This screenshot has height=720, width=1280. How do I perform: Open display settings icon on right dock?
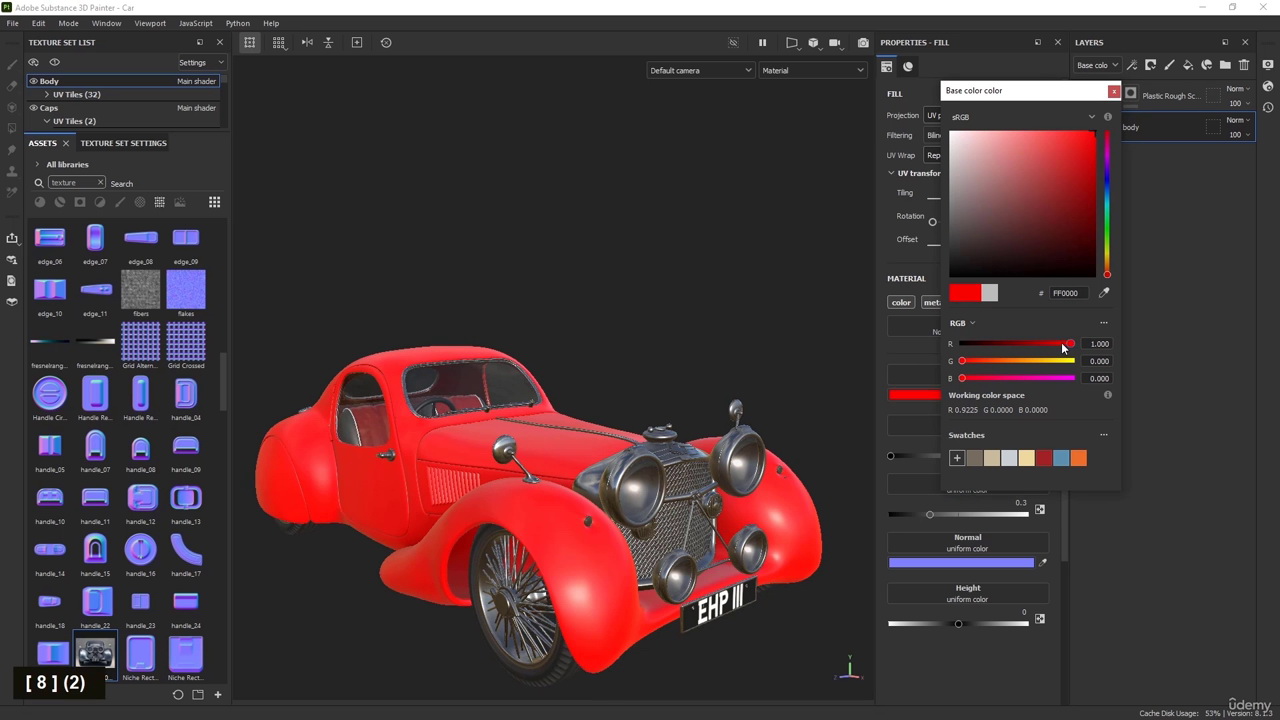1268,64
